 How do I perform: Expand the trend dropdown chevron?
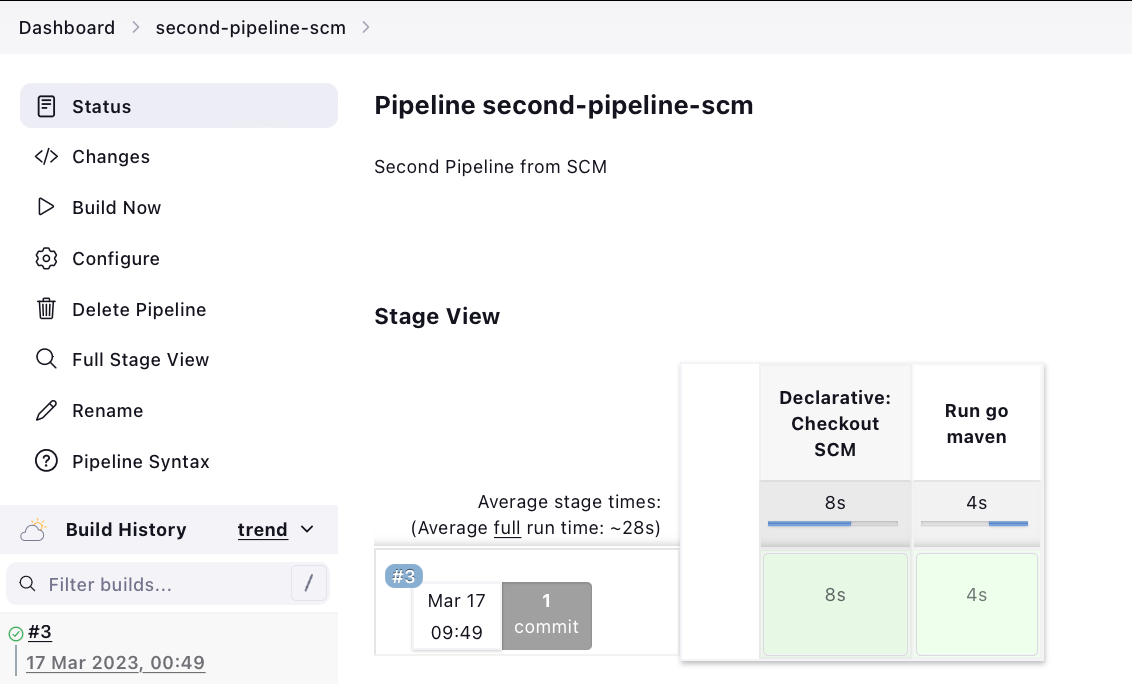(x=306, y=530)
